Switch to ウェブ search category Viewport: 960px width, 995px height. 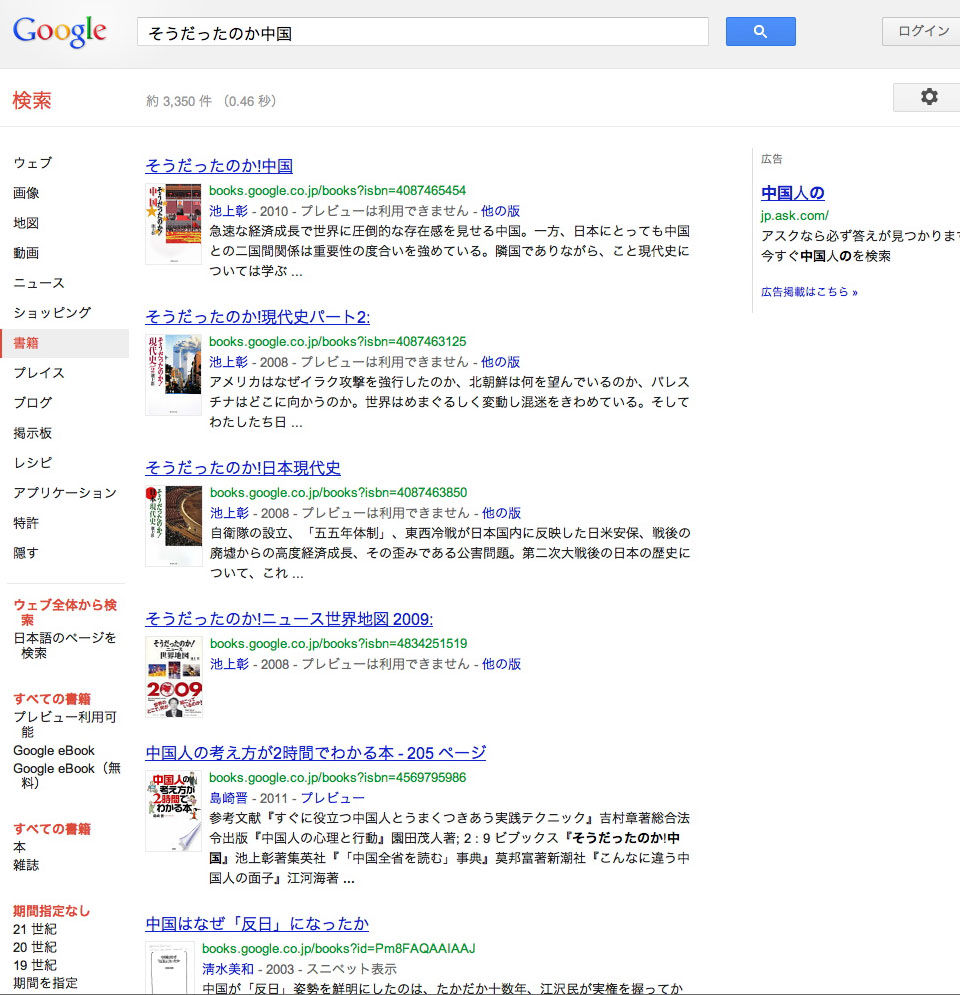click(x=32, y=163)
